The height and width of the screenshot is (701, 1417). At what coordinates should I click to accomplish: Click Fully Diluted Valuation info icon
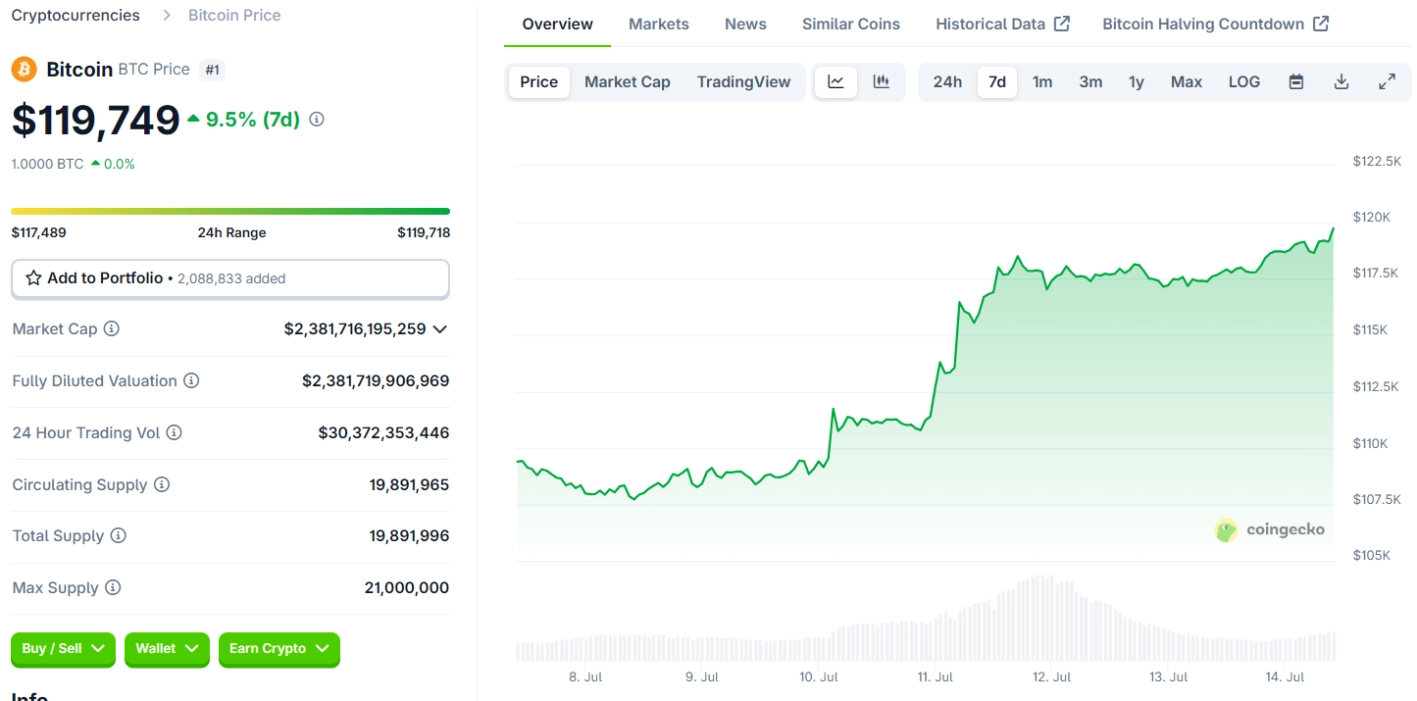[191, 380]
